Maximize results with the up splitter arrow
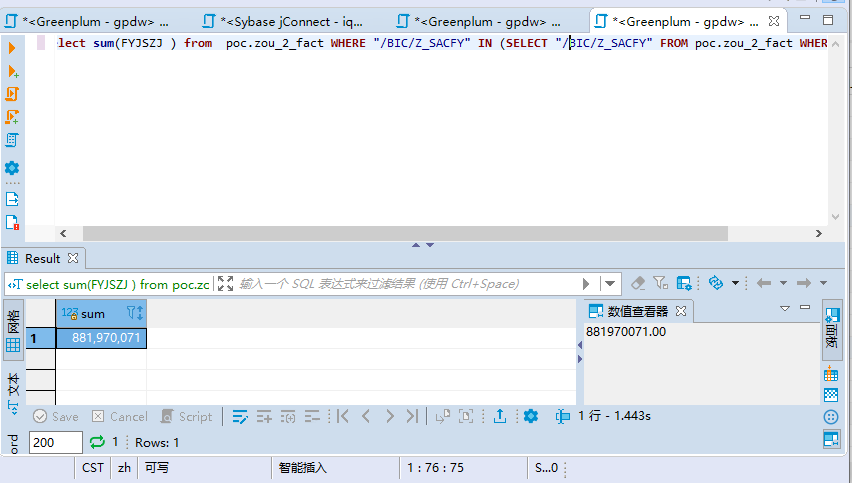 click(416, 245)
